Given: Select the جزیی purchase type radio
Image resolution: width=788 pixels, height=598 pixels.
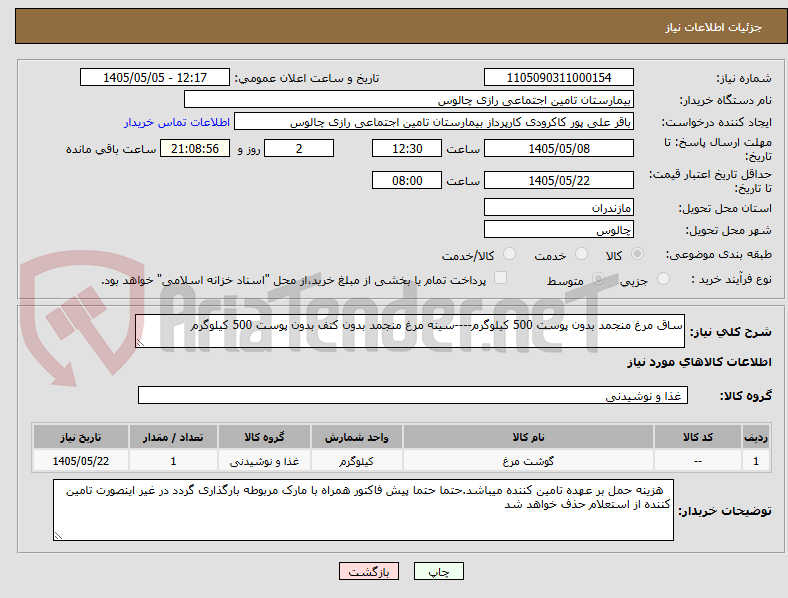Looking at the screenshot, I should (x=663, y=279).
